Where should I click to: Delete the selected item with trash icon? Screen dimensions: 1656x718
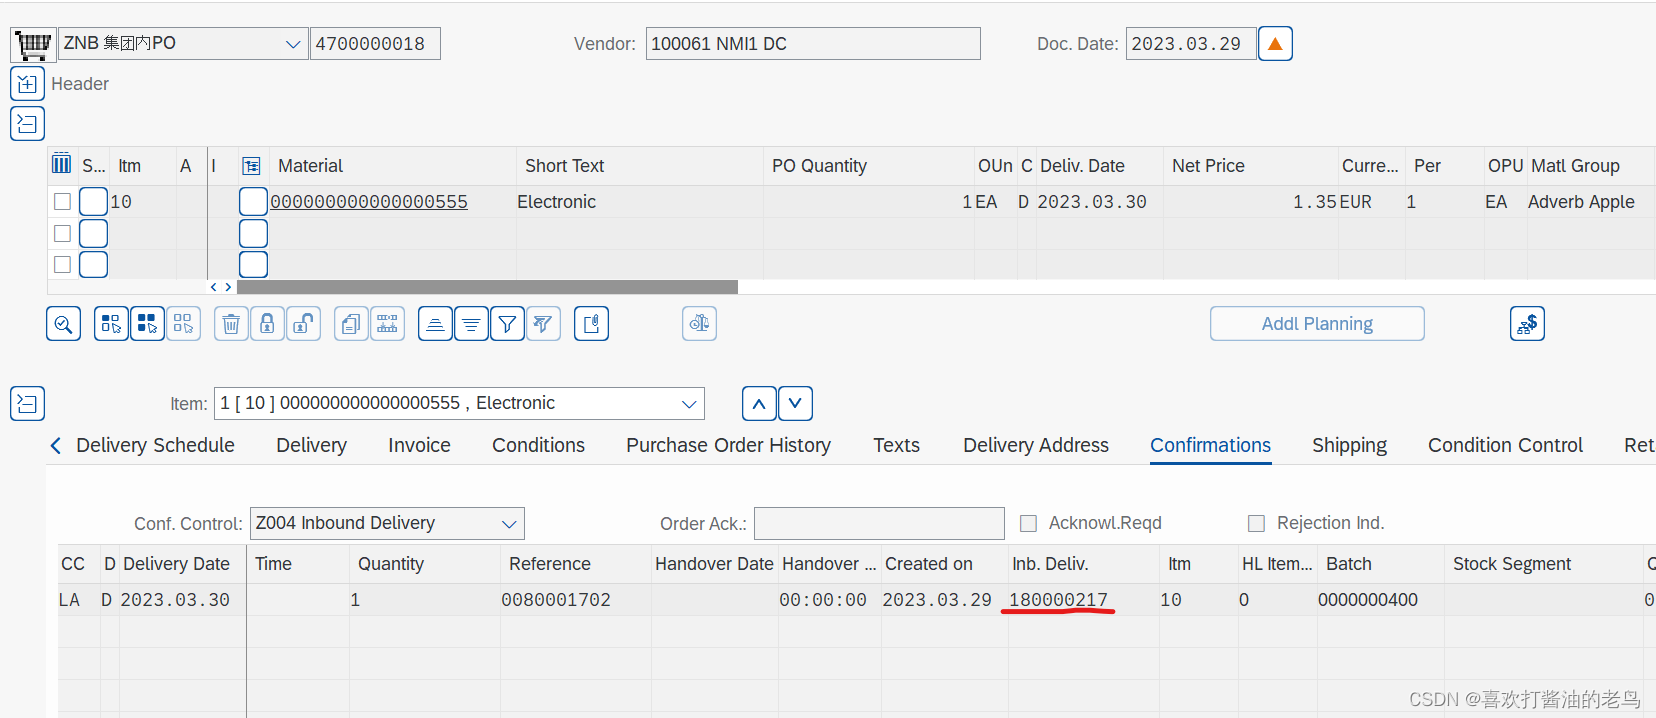point(231,323)
